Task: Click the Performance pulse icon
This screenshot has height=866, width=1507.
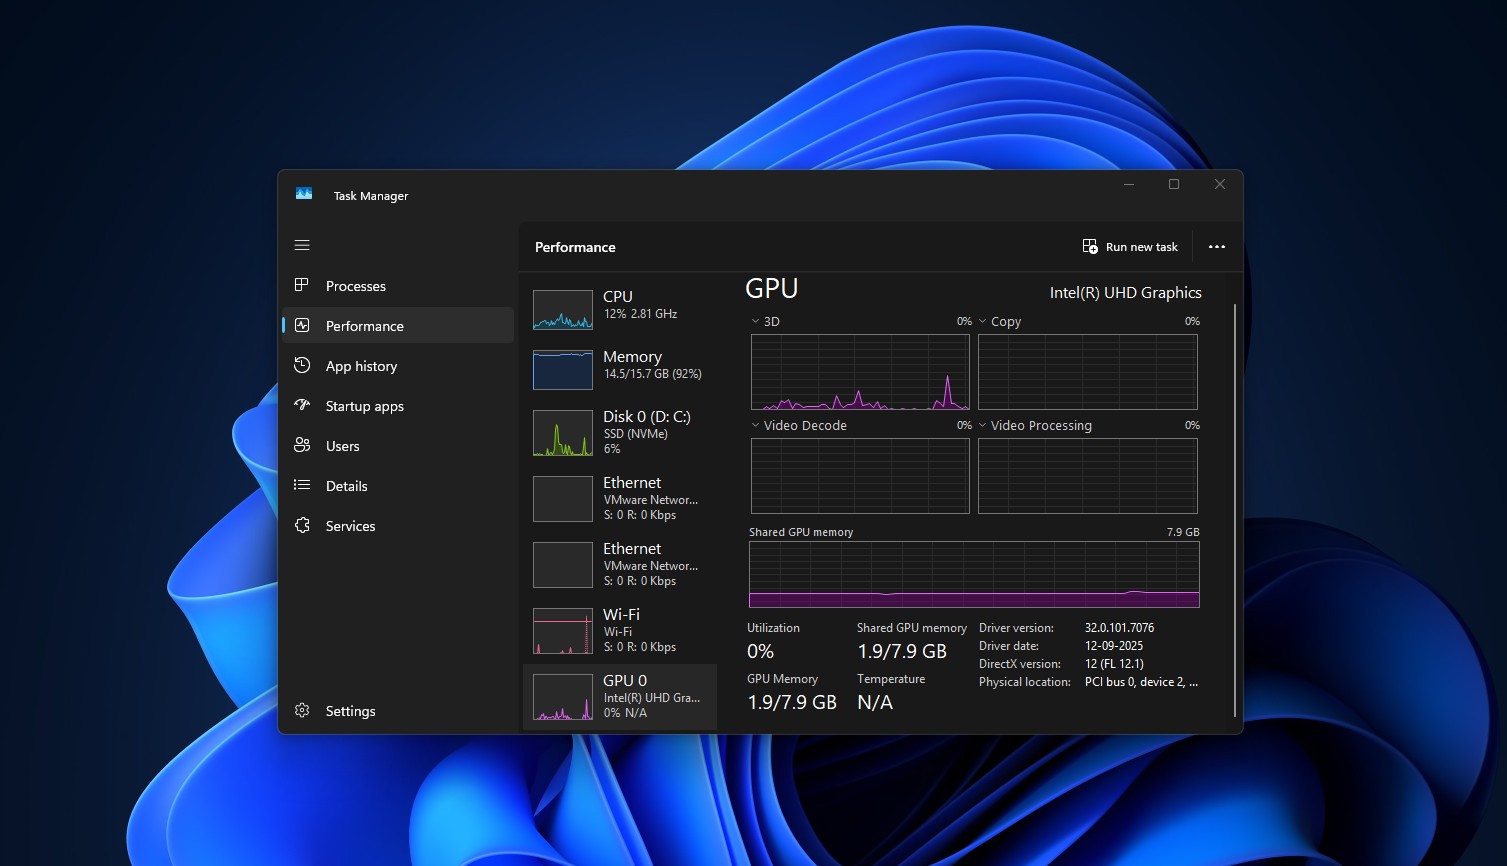Action: tap(302, 325)
